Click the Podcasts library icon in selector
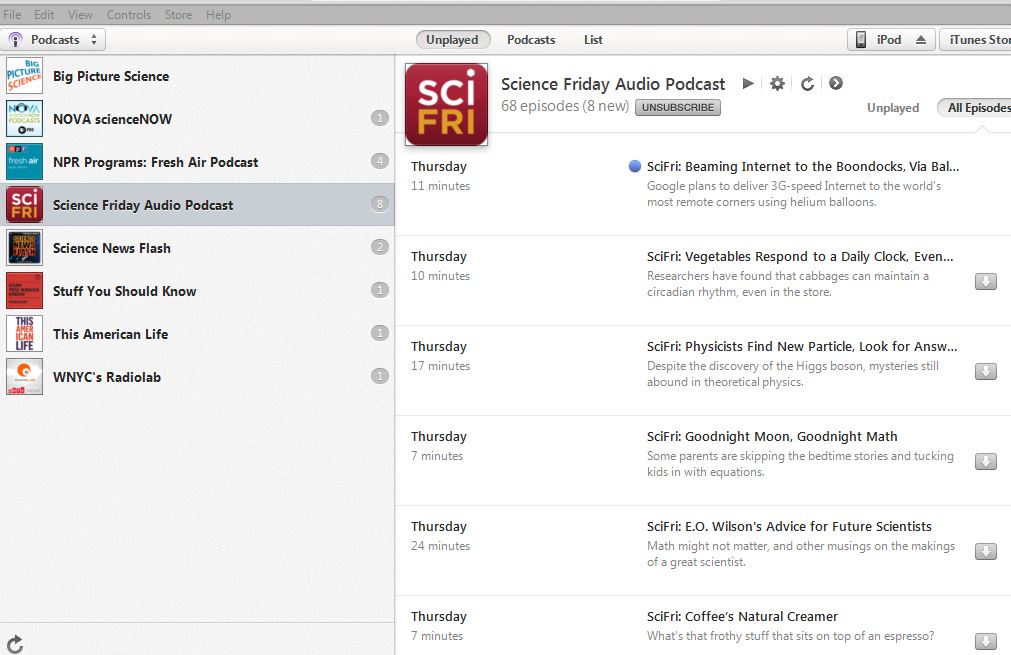This screenshot has height=655, width=1011. click(15, 40)
